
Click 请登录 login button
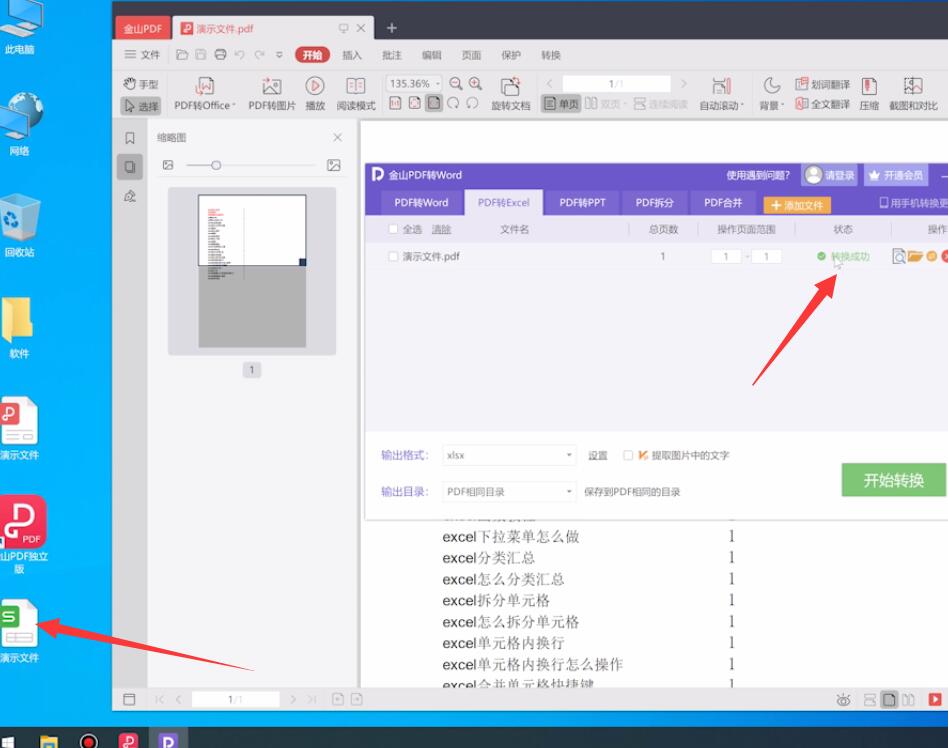click(x=830, y=175)
